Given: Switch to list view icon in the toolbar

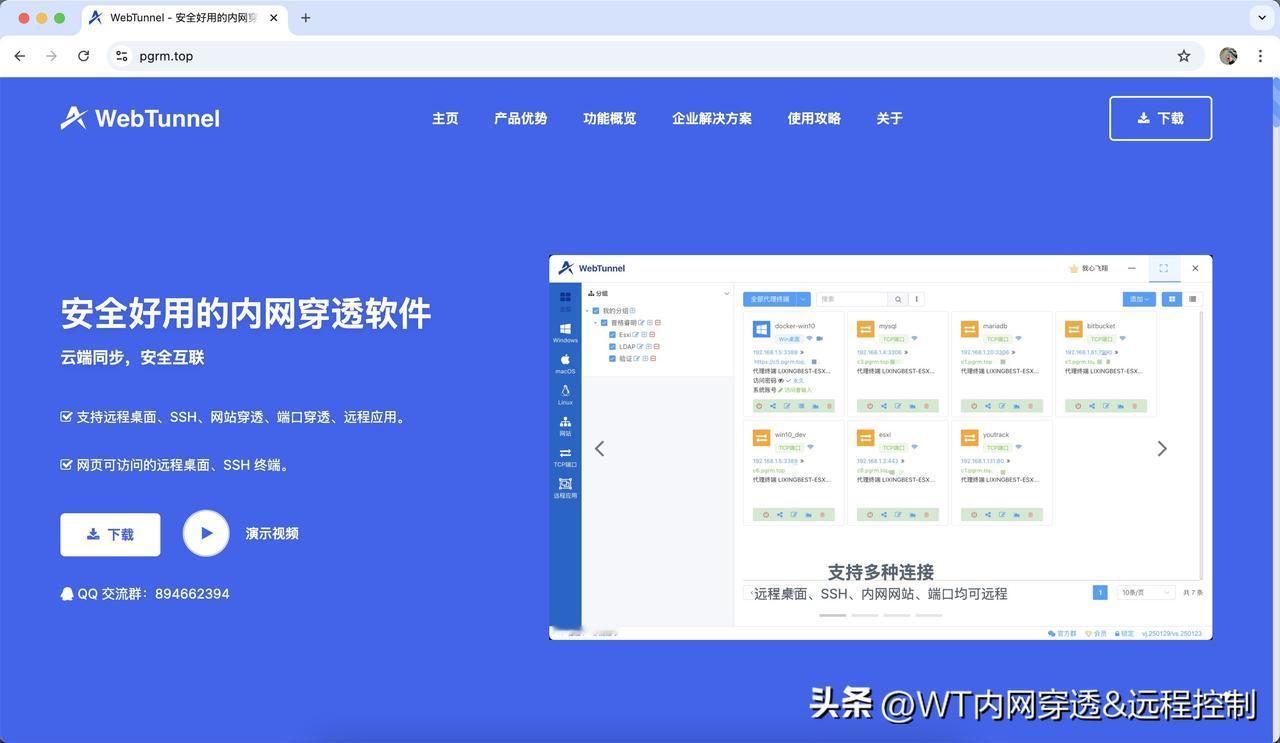Looking at the screenshot, I should (1192, 299).
